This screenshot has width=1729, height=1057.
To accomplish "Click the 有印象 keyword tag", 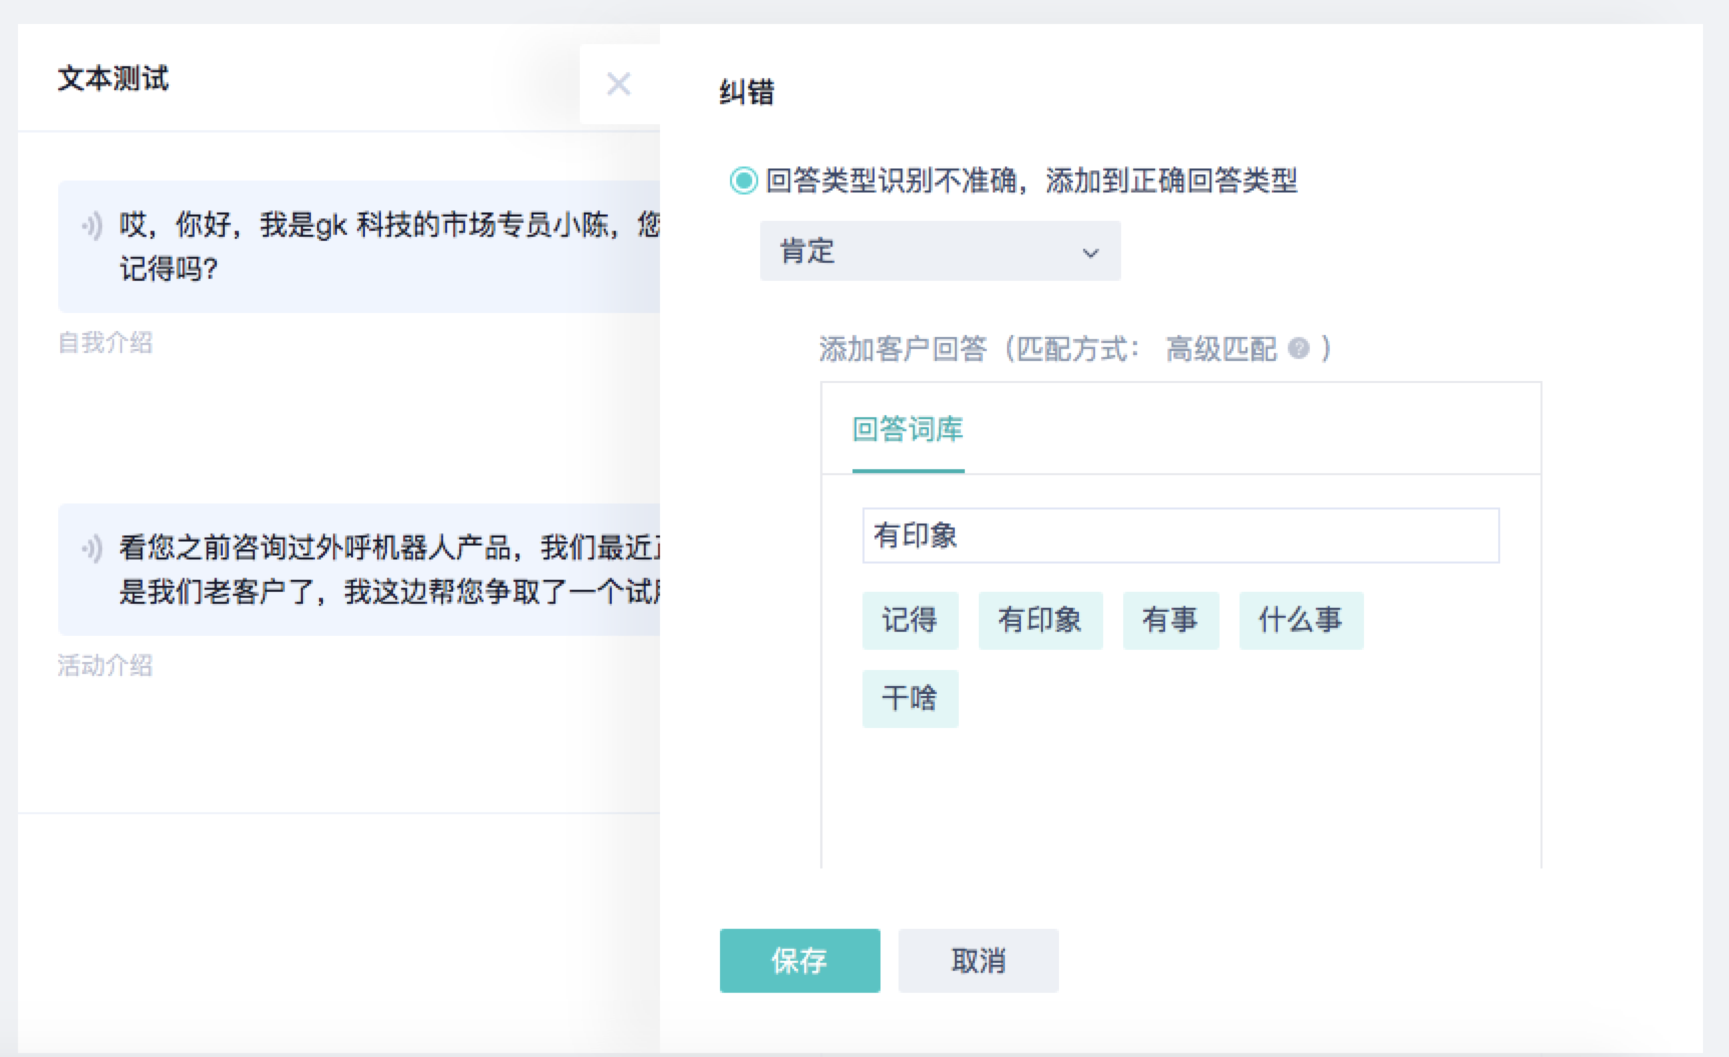I will pyautogui.click(x=1039, y=620).
